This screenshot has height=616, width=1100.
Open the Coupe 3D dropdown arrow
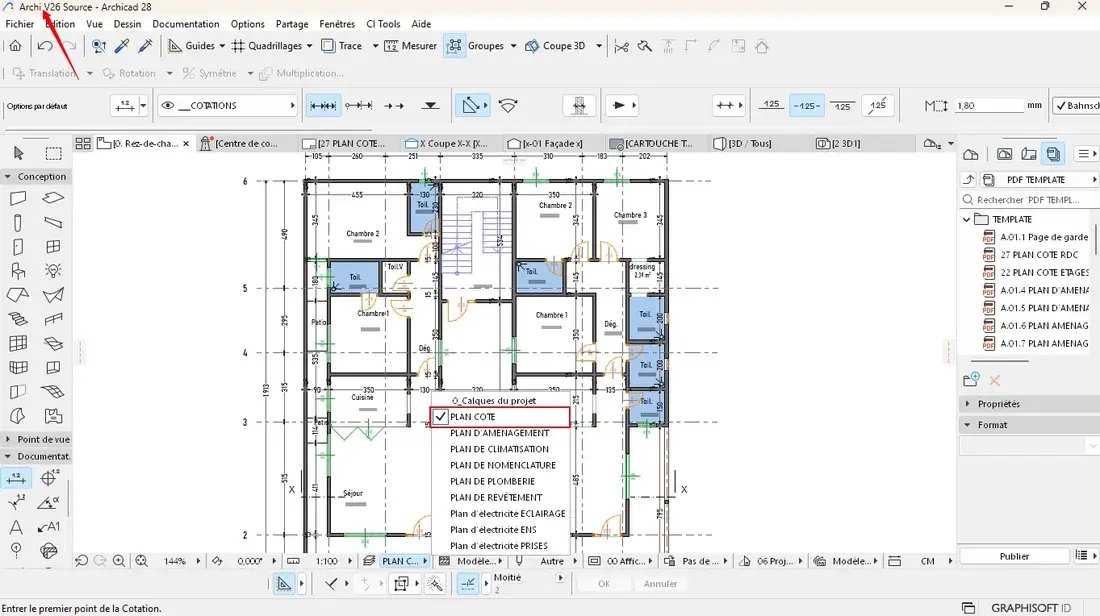tap(599, 46)
